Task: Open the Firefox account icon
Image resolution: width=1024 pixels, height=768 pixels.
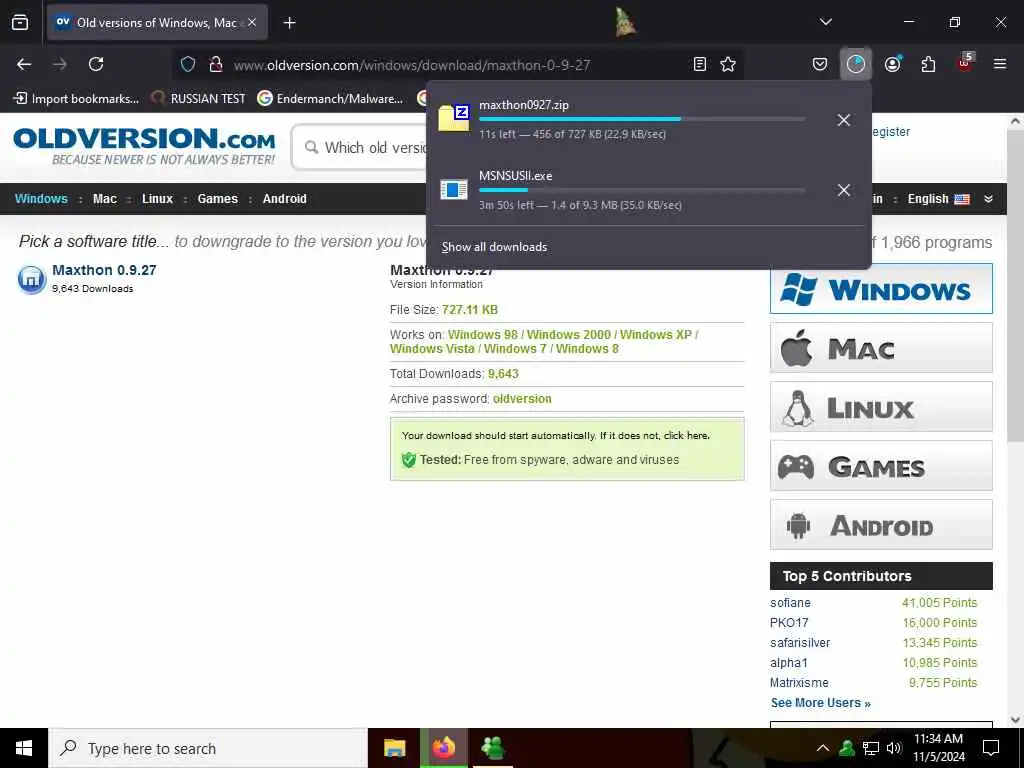Action: tap(892, 64)
